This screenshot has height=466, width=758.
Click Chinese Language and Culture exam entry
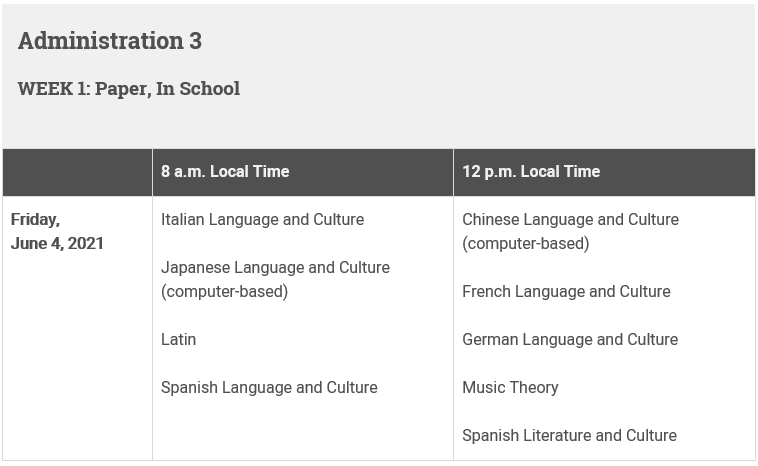click(570, 232)
